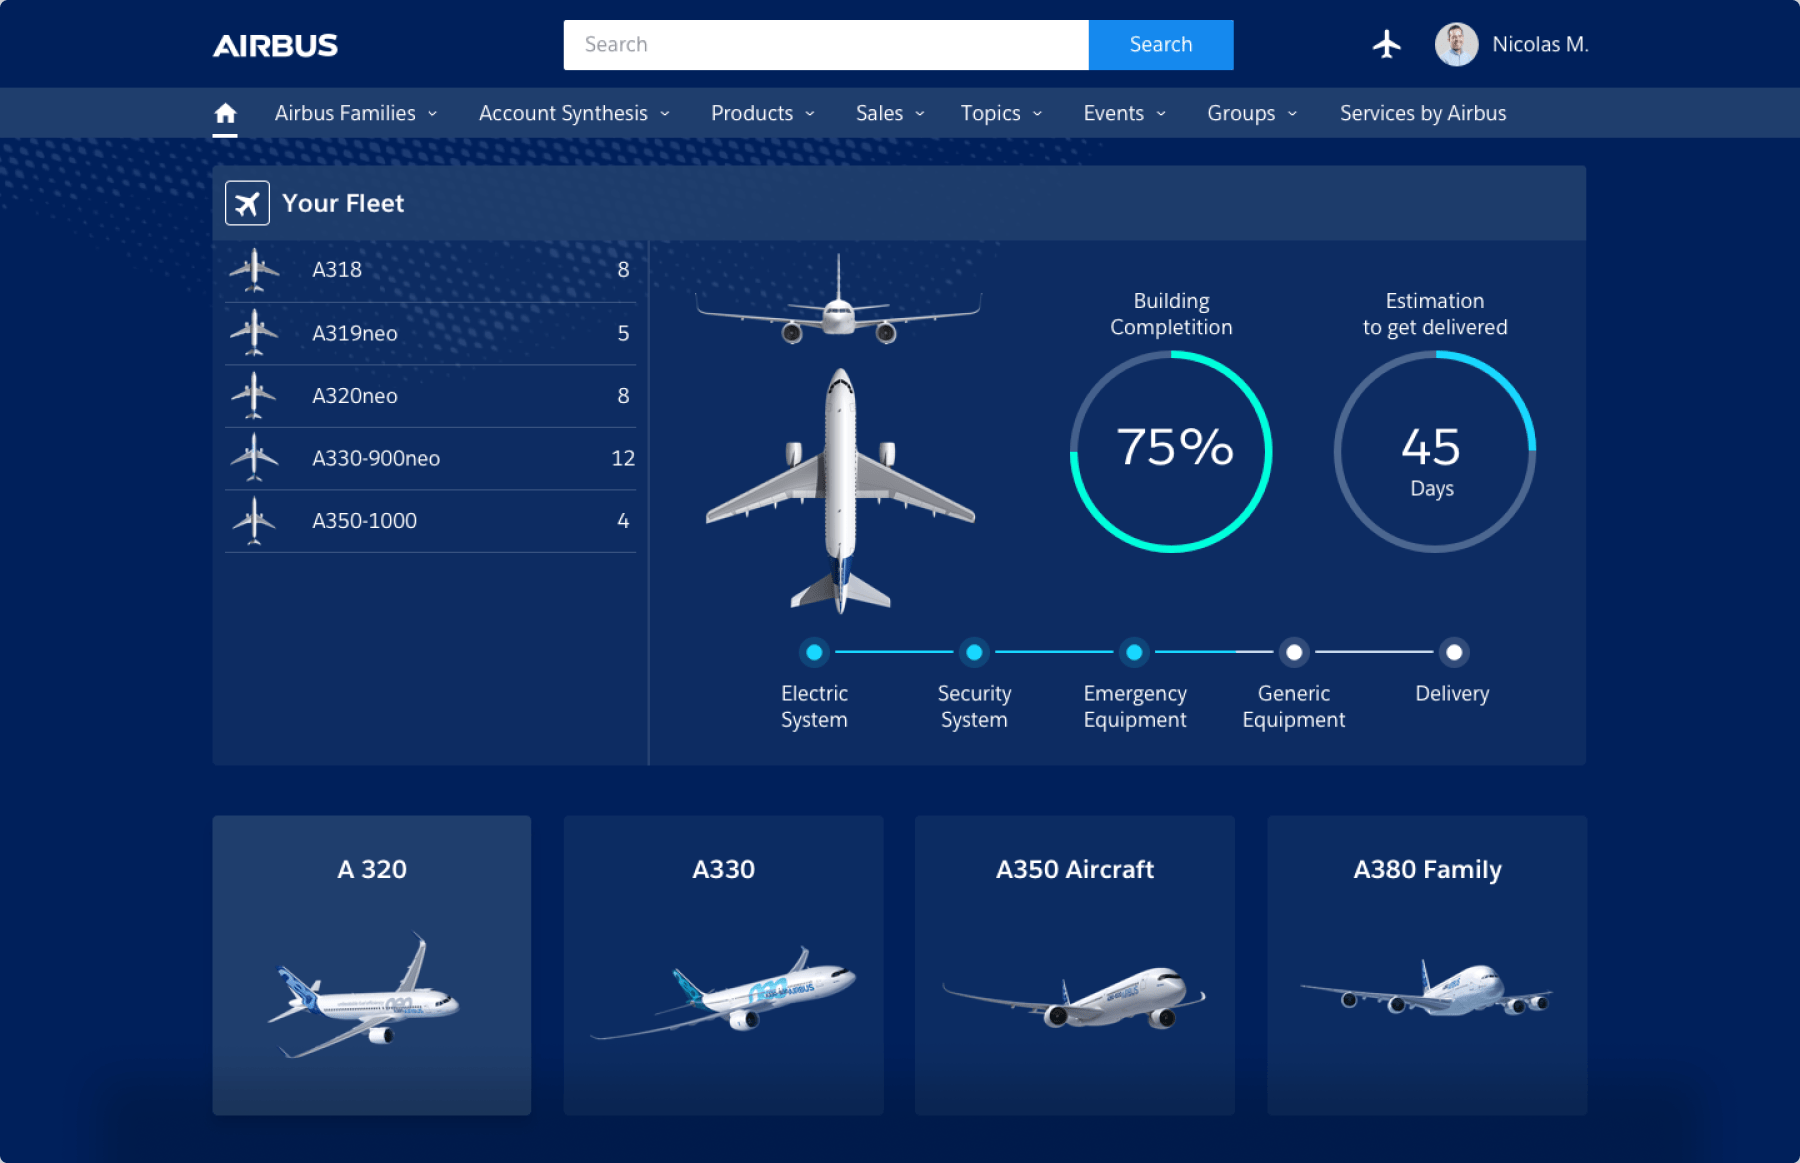Select the A350-1000 fleet row label
Viewport: 1800px width, 1163px height.
(365, 521)
